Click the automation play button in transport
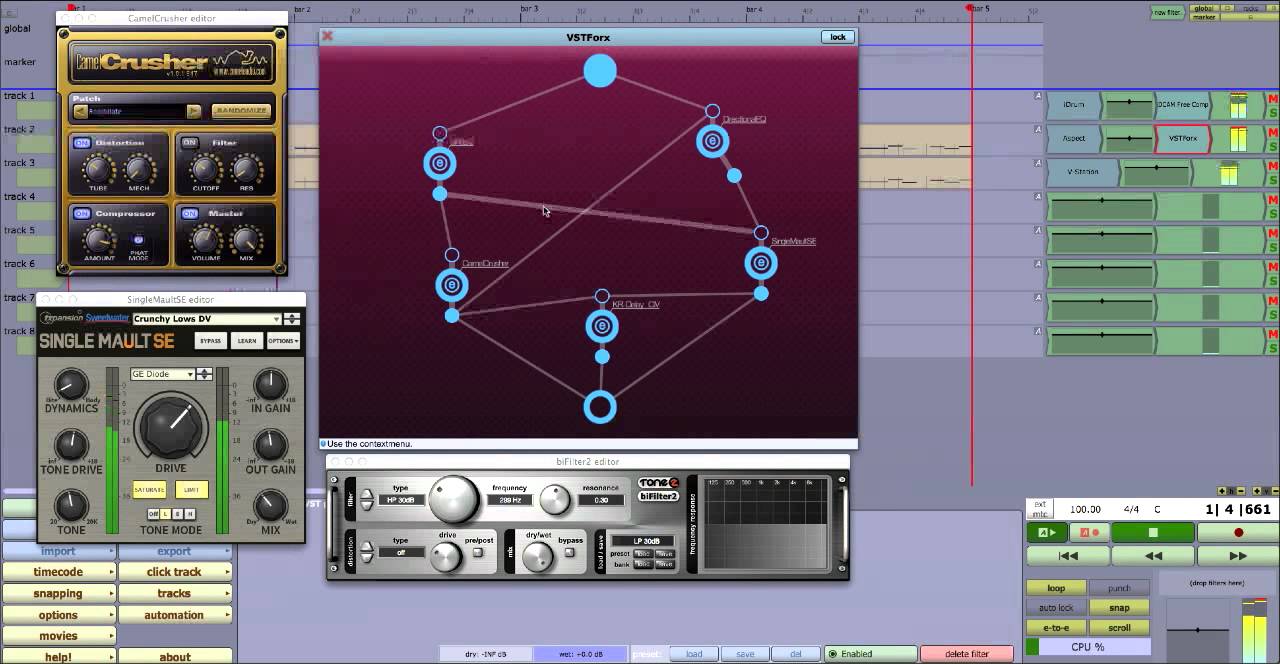This screenshot has height=664, width=1280. (x=1046, y=533)
